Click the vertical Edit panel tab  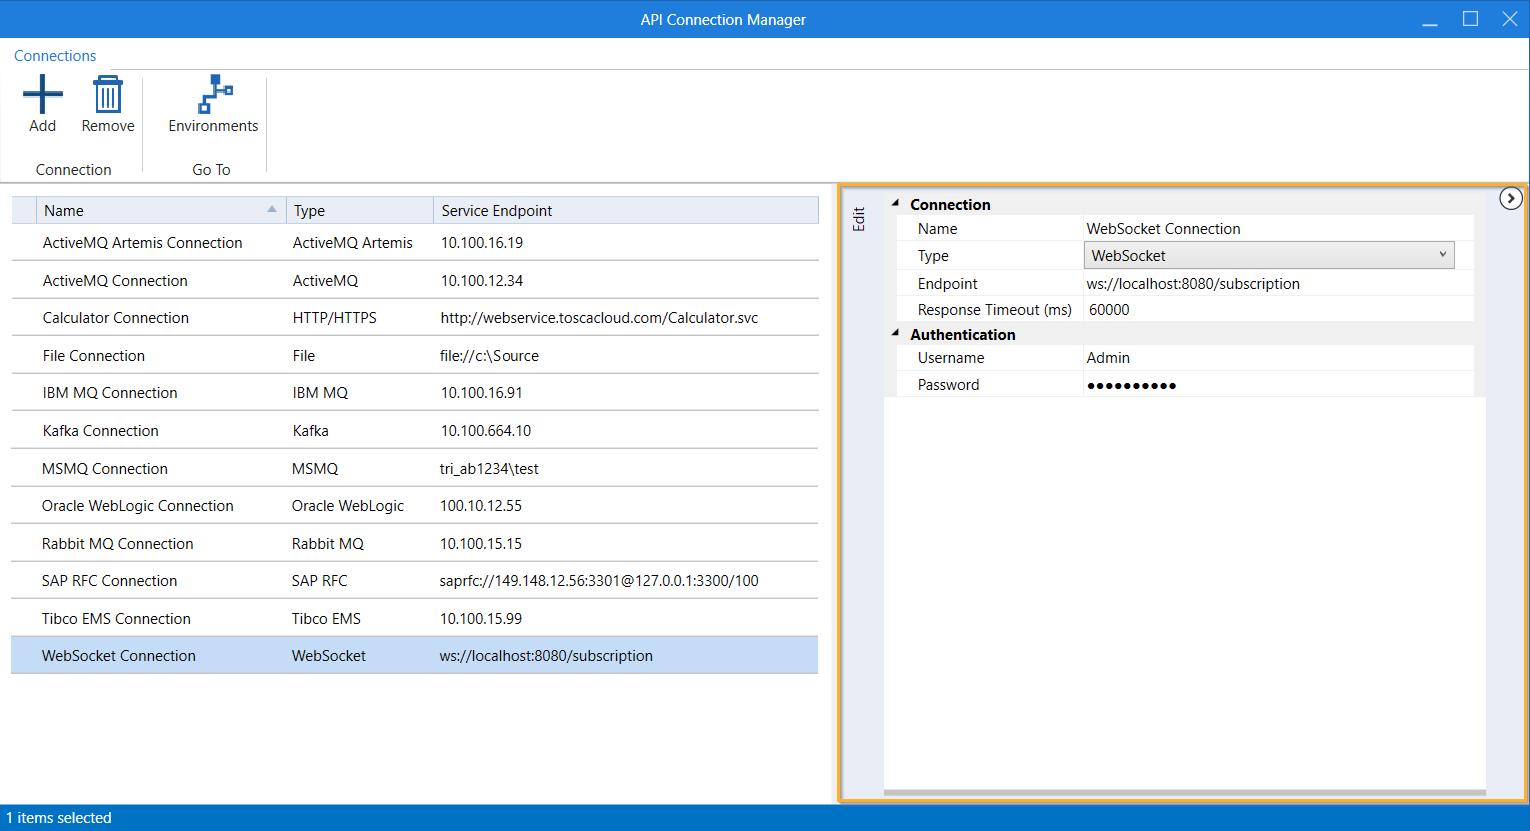[858, 219]
